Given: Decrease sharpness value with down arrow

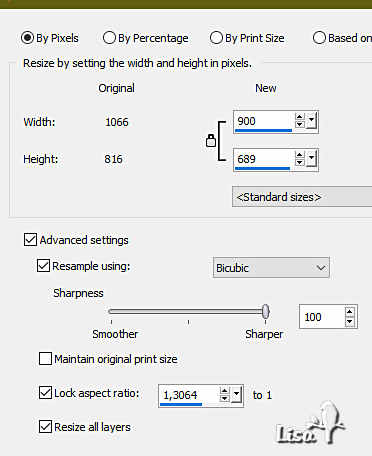Looking at the screenshot, I should [349, 321].
